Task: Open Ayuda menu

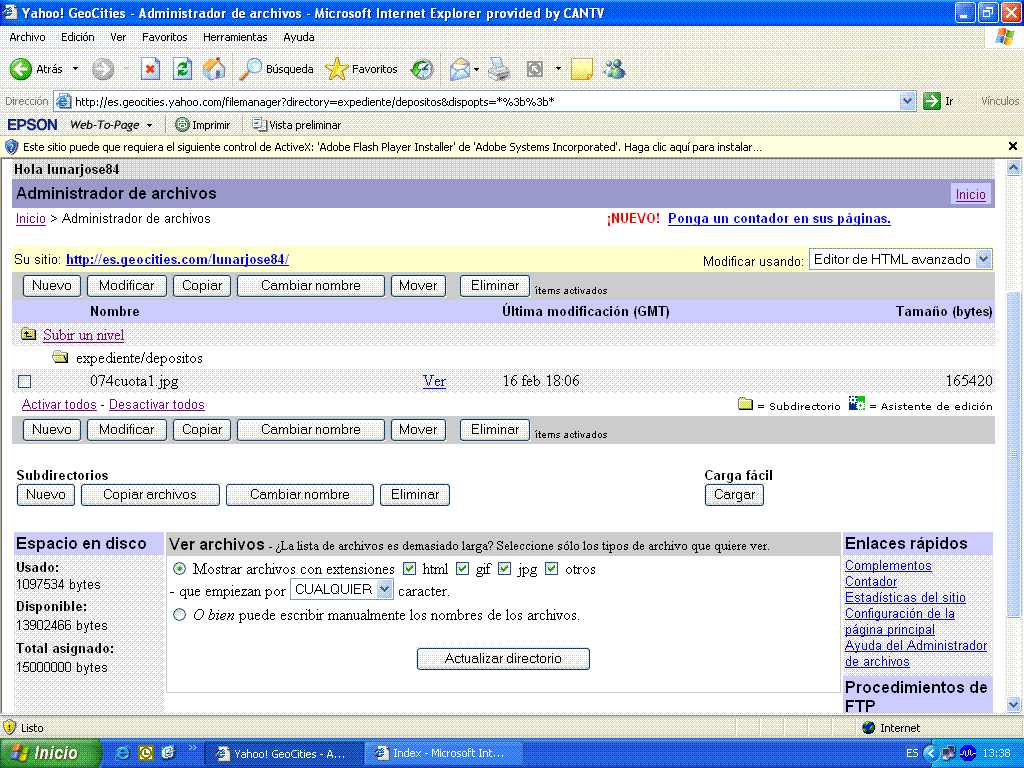Action: click(298, 37)
